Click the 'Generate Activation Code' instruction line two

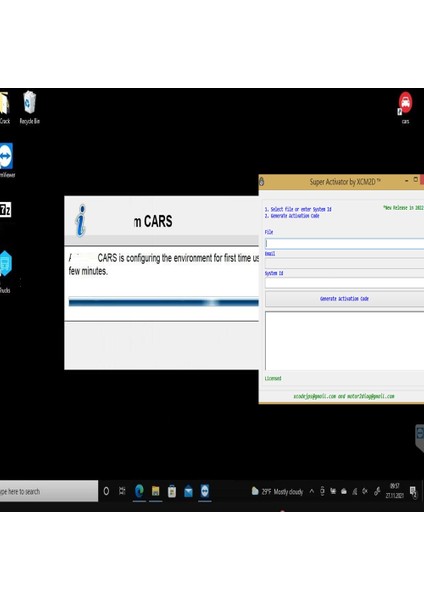coord(292,216)
